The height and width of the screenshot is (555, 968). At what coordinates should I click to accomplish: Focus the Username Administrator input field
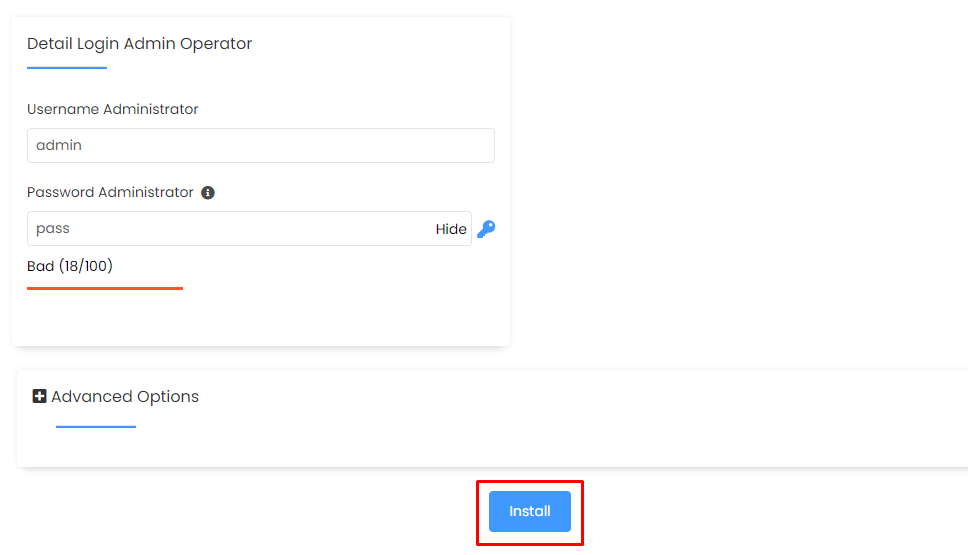(x=261, y=146)
